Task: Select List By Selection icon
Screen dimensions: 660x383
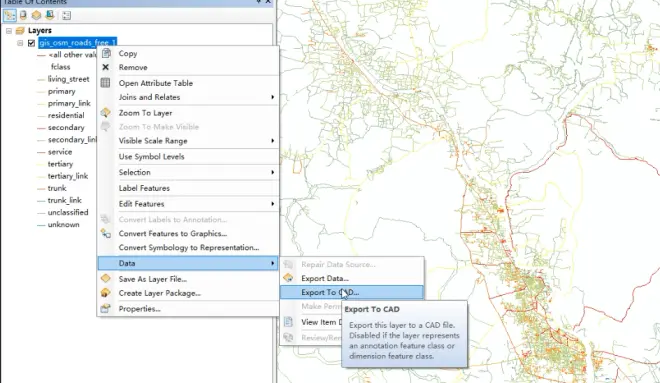Action: [x=50, y=16]
